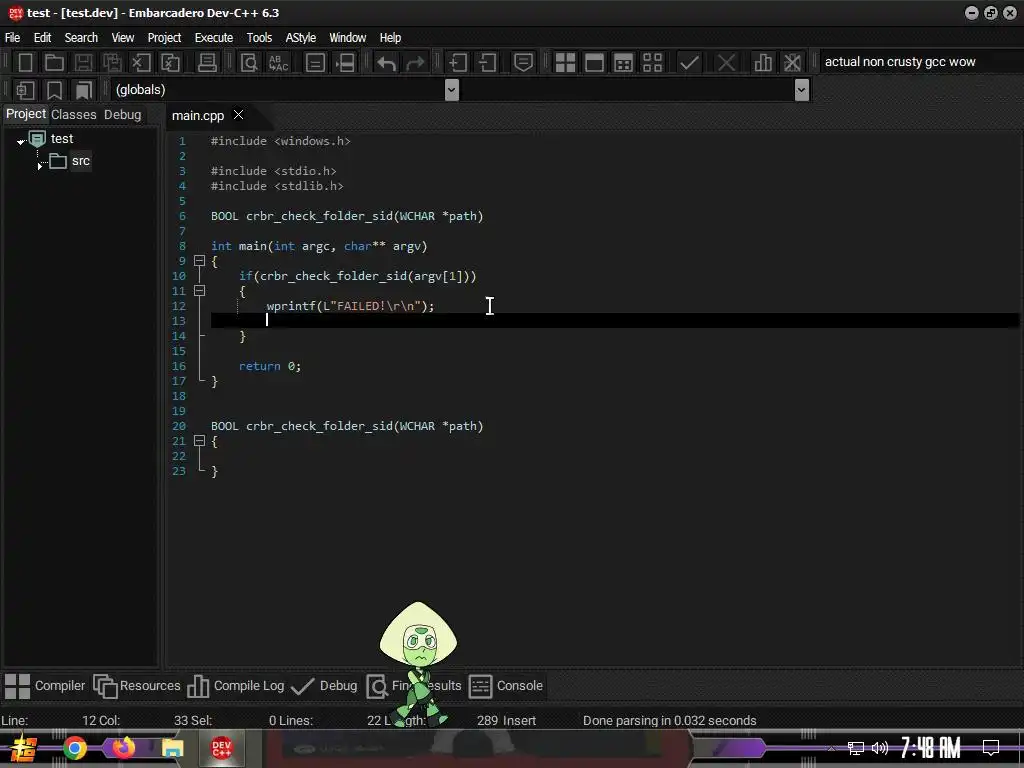Close the main.cpp editor tab
1024x768 pixels.
(239, 115)
